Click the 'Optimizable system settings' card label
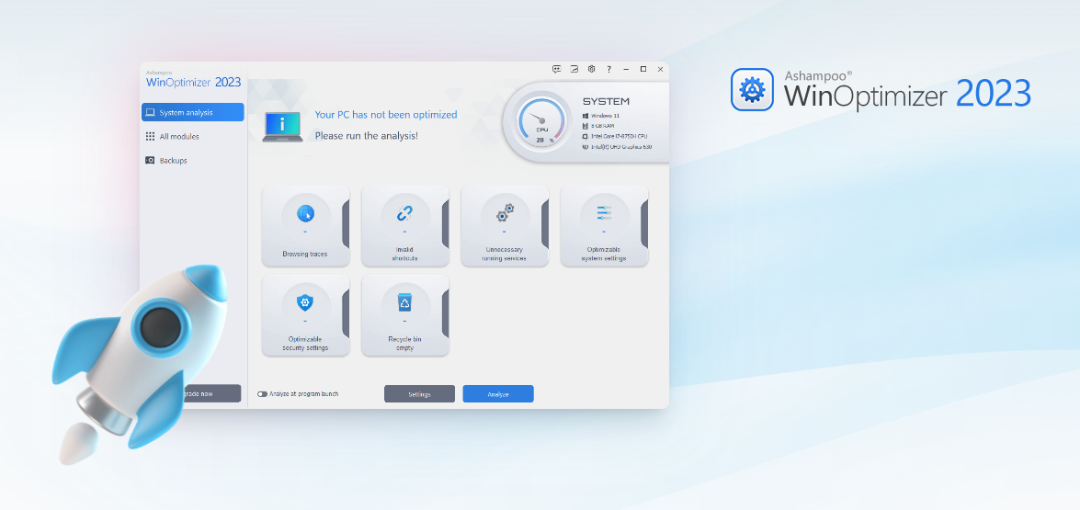The height and width of the screenshot is (510, 1080). pos(603,254)
